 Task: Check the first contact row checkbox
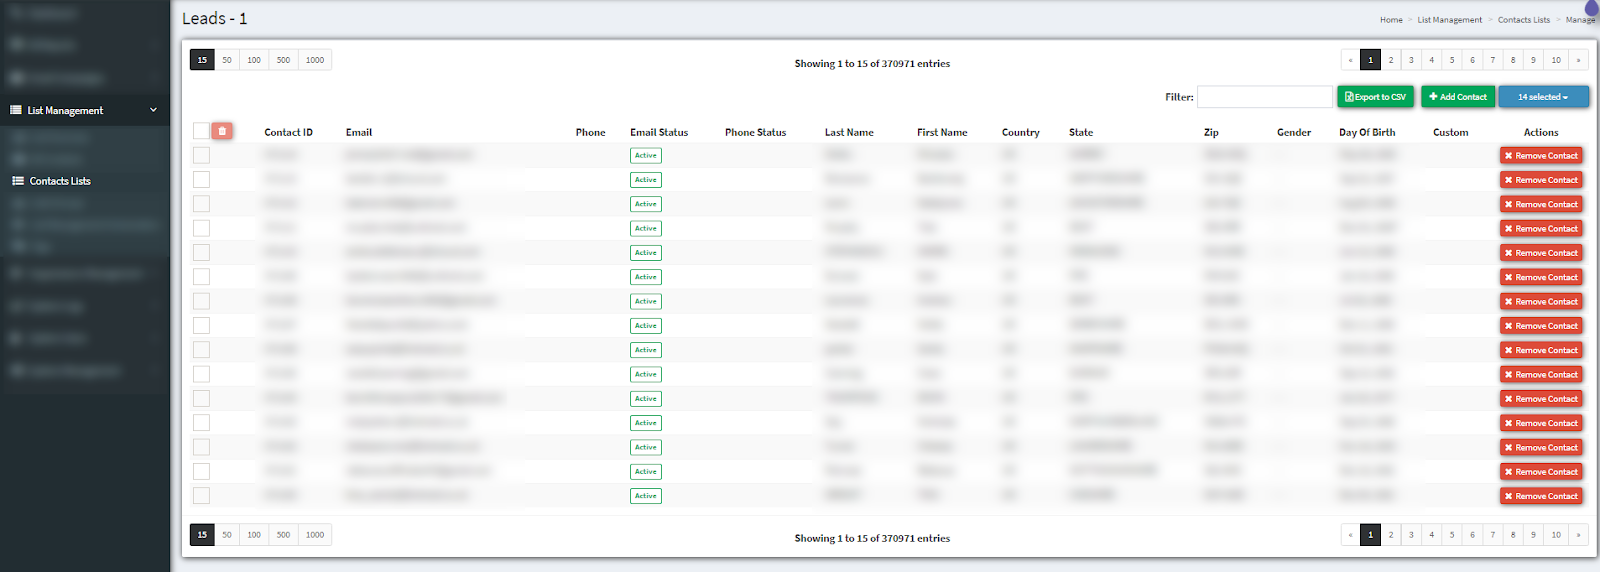(201, 155)
